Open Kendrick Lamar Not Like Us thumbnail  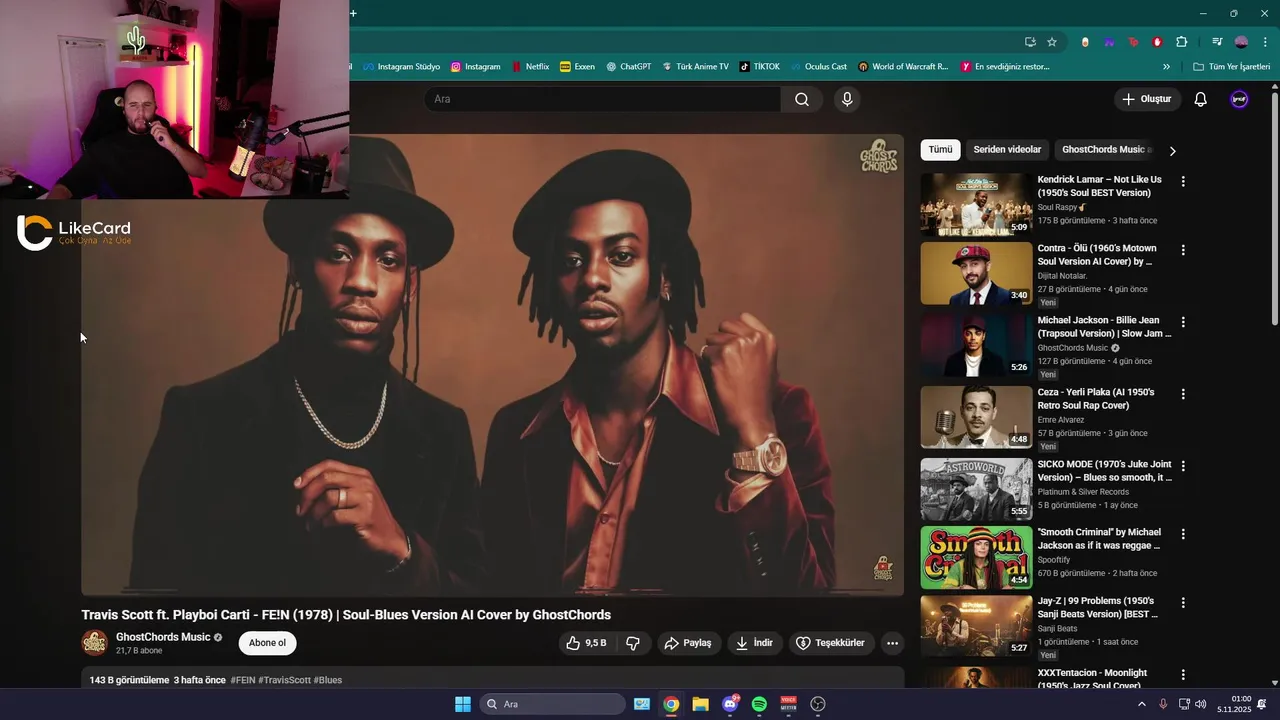976,205
